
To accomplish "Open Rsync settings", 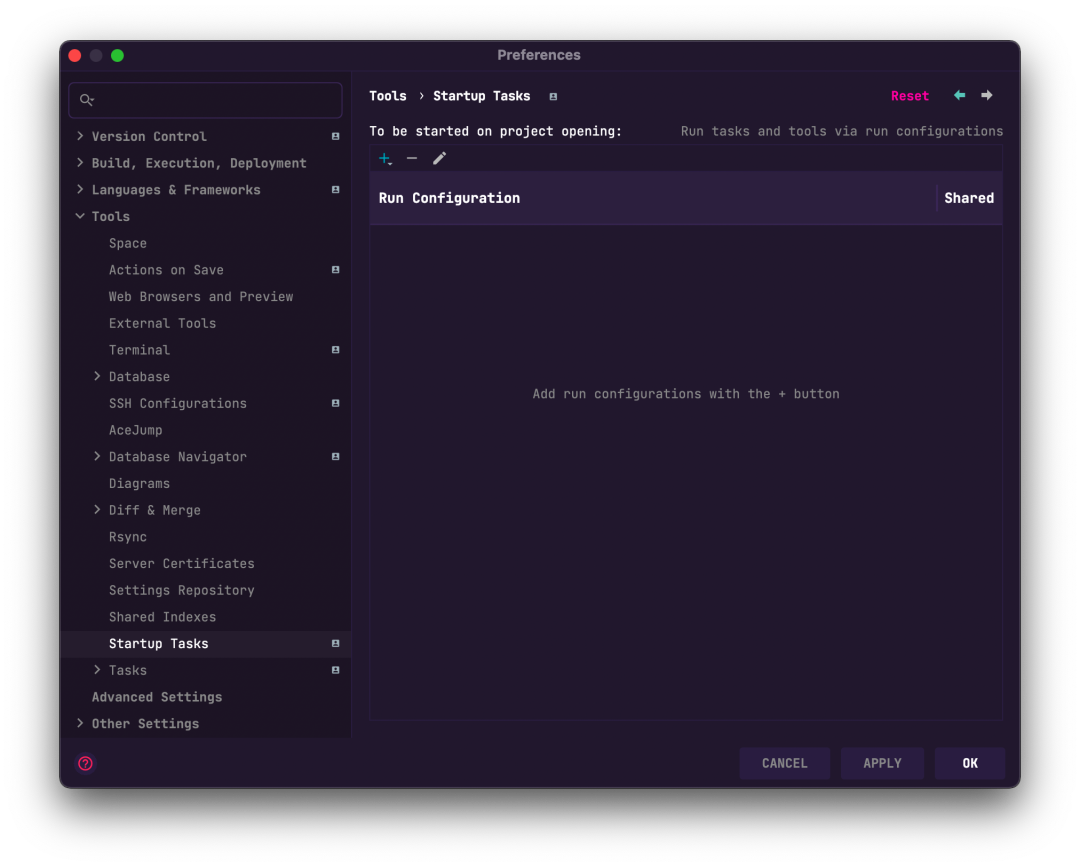I will pyautogui.click(x=127, y=537).
